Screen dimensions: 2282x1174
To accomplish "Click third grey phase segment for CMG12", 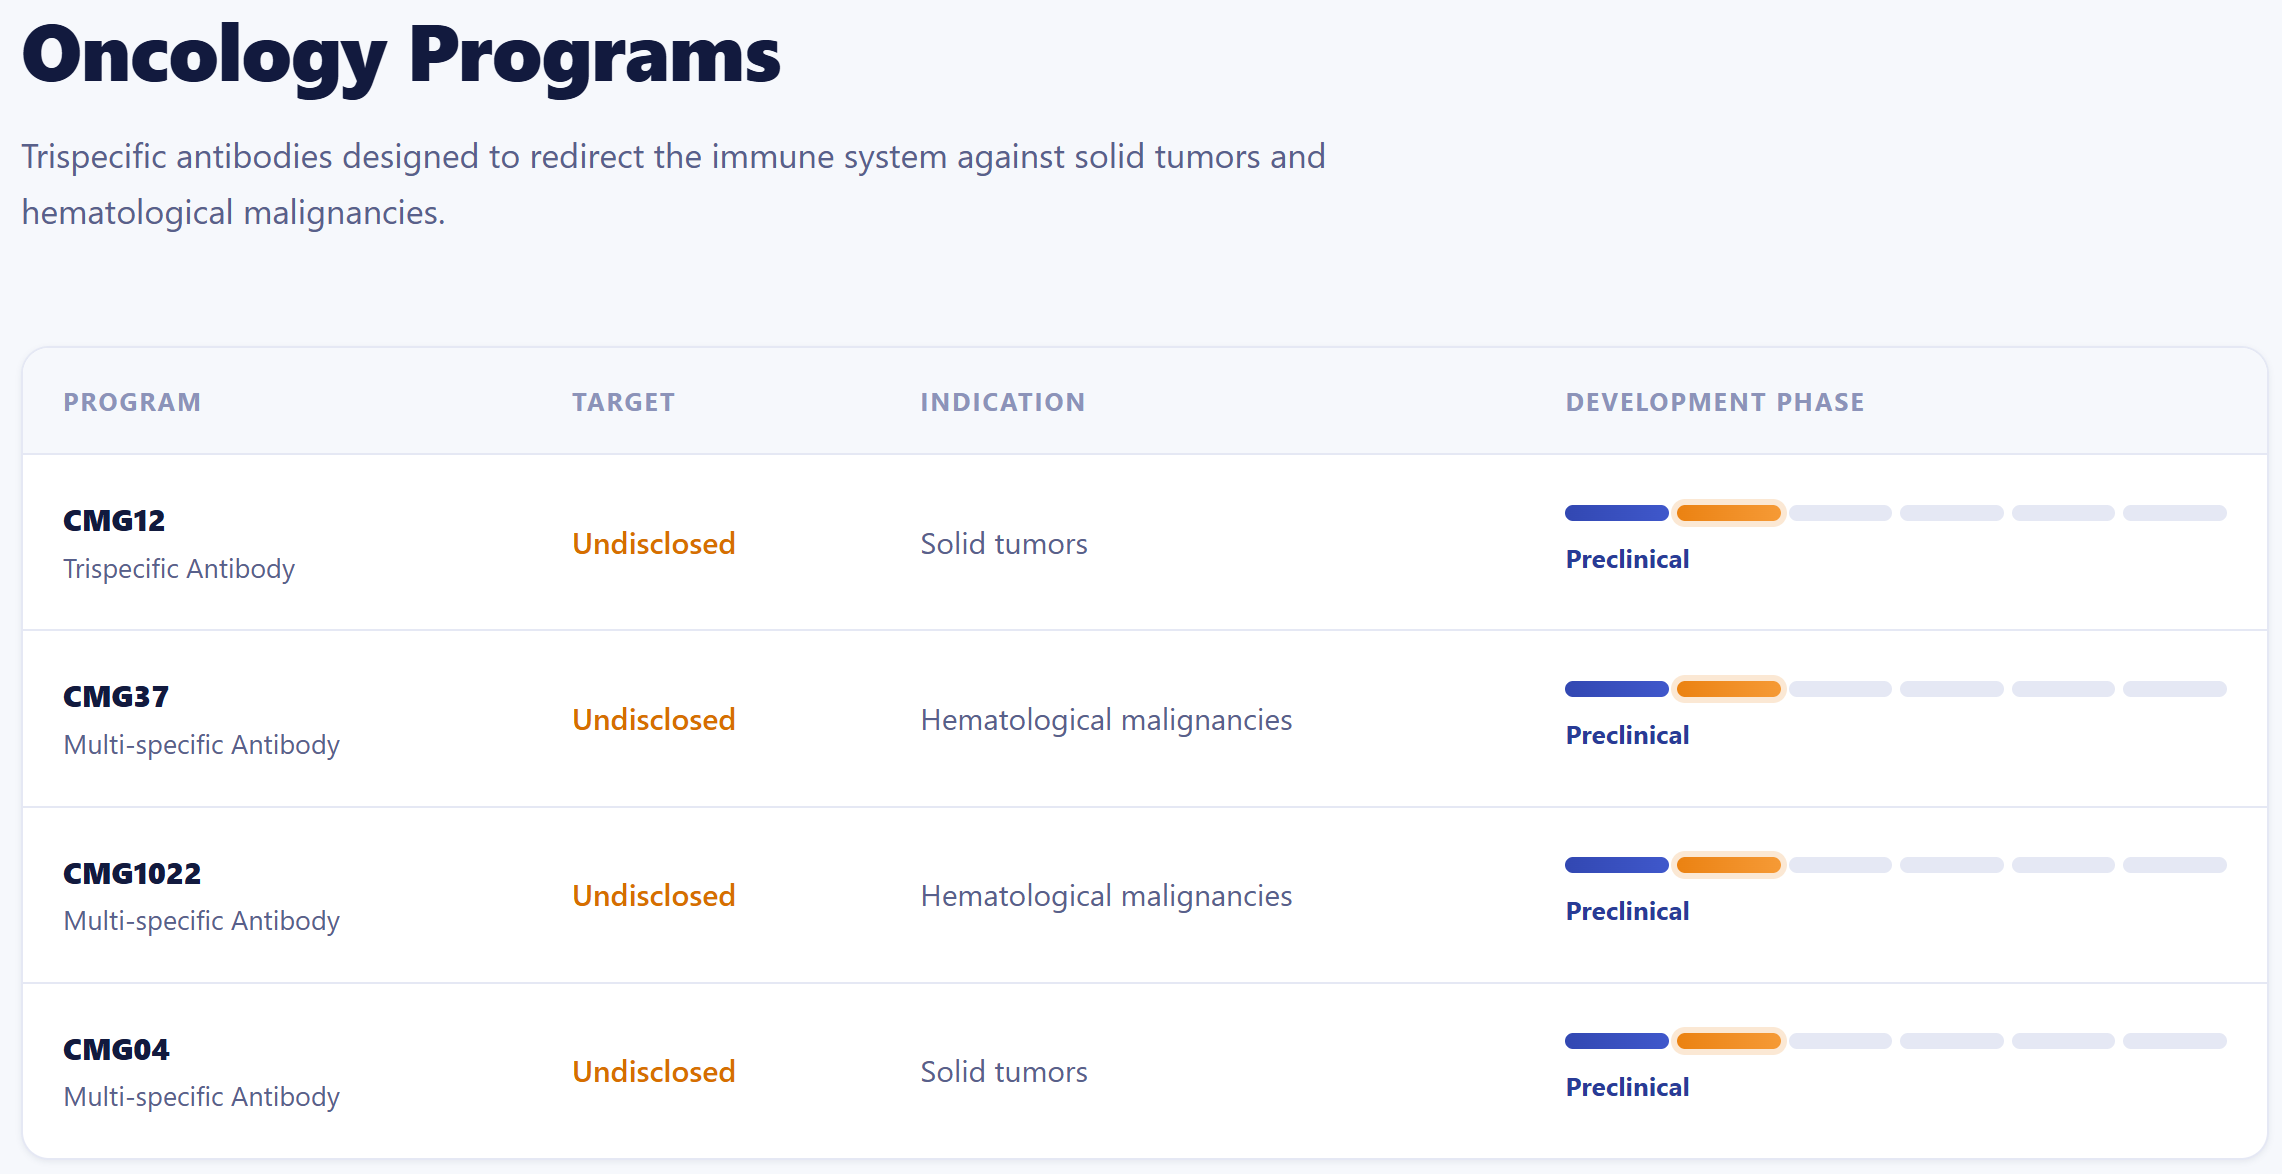I will (x=2063, y=513).
